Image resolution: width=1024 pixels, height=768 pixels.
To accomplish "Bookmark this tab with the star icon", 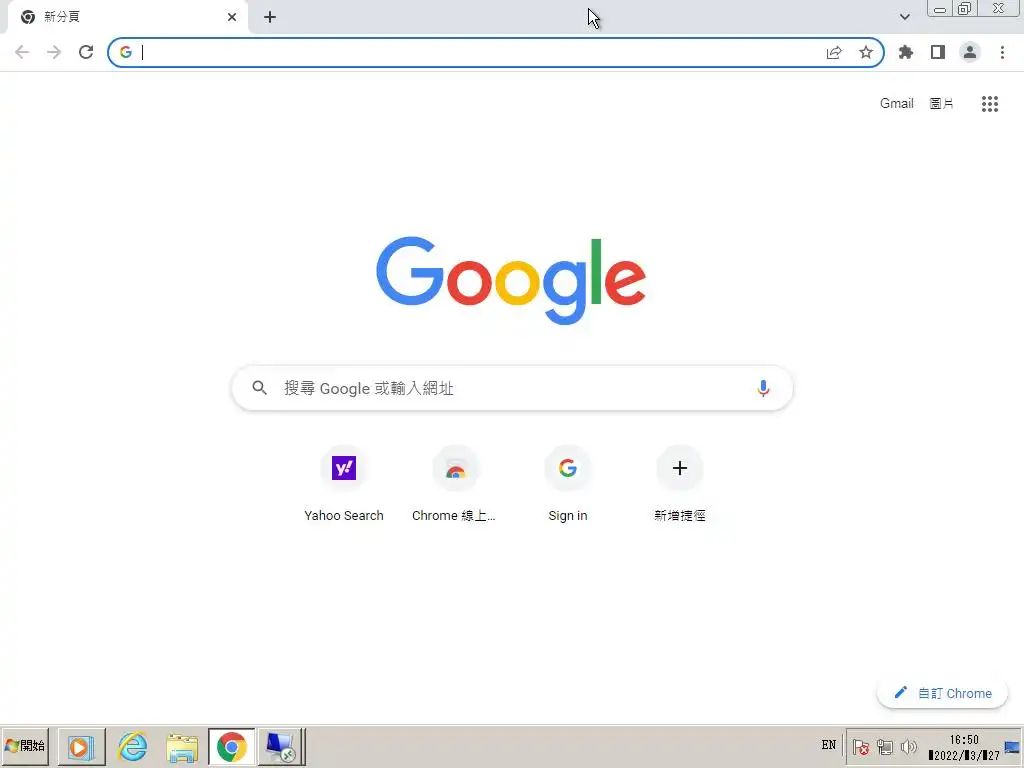I will point(866,52).
